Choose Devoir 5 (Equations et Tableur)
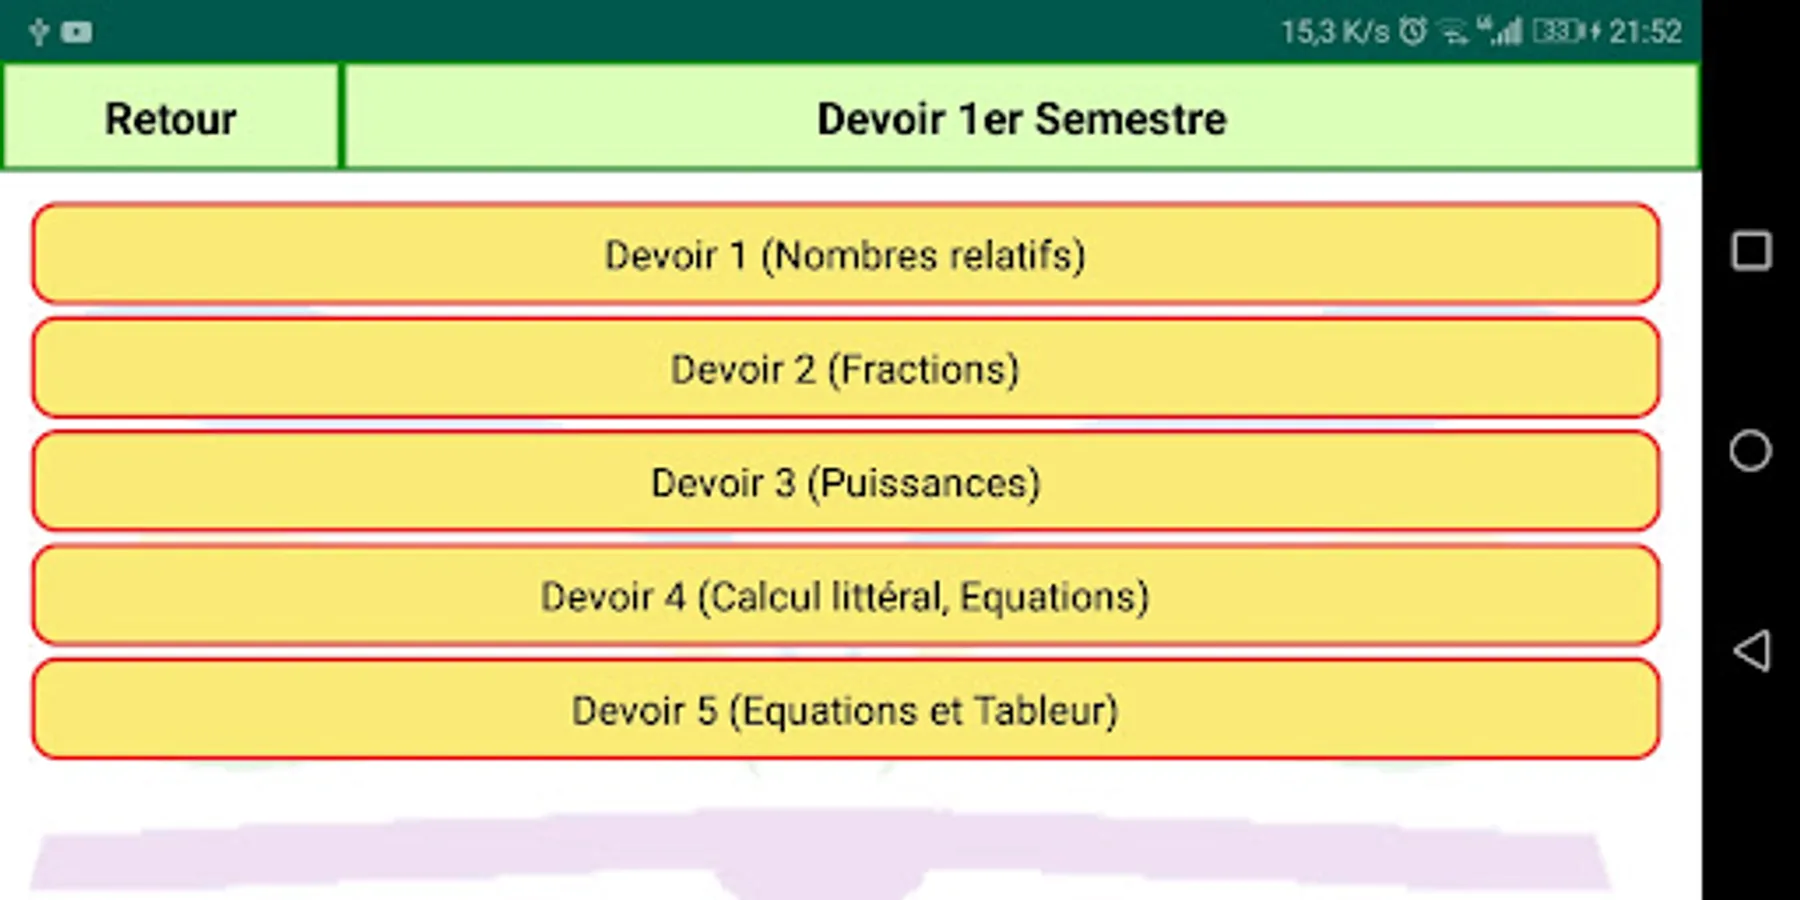The width and height of the screenshot is (1800, 900). (846, 710)
